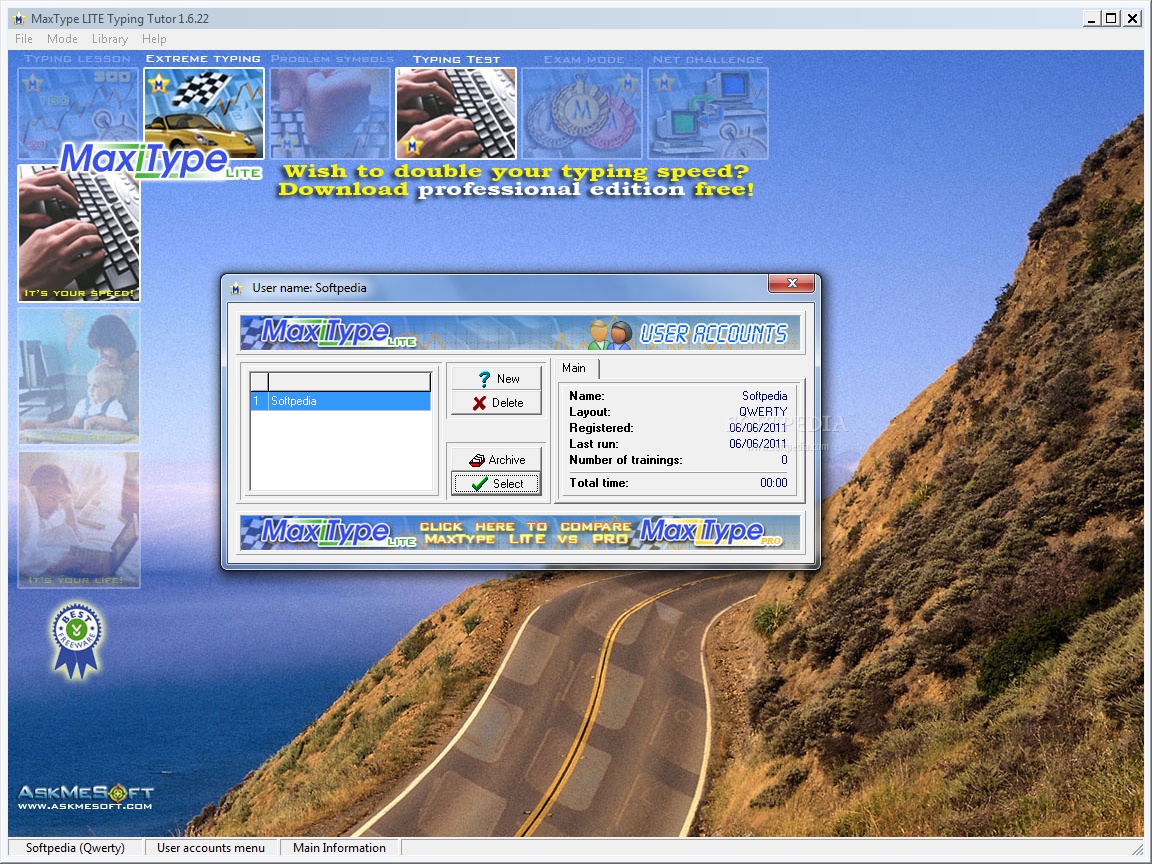
Task: Open the Mode menu
Action: coord(62,39)
